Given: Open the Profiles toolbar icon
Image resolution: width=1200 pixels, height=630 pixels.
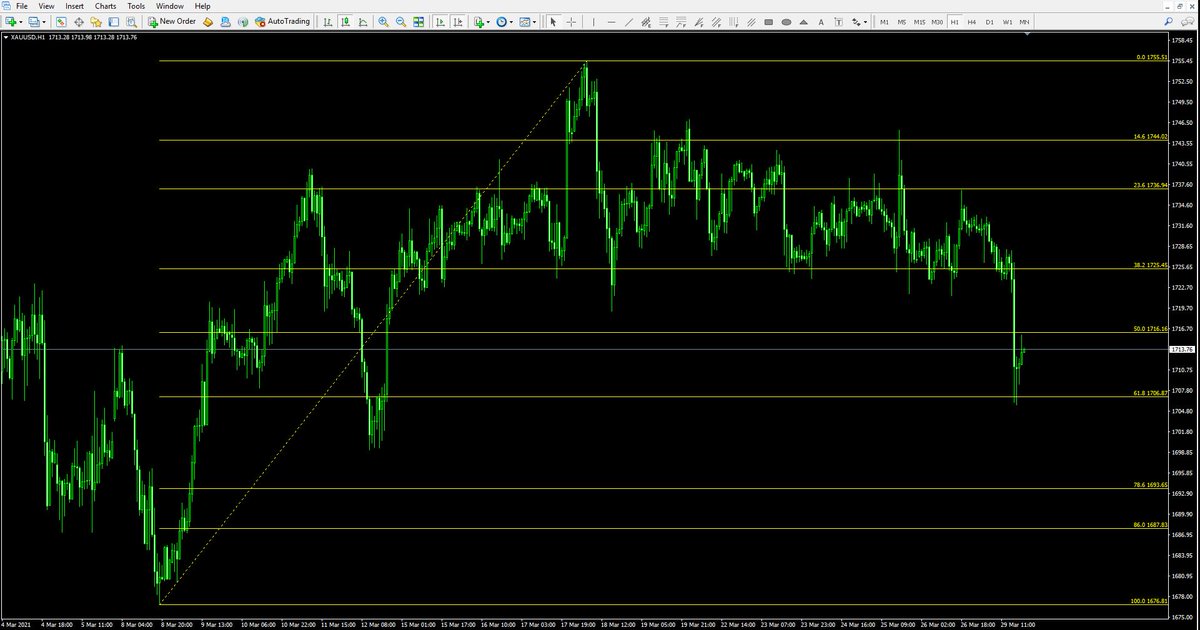Looking at the screenshot, I should point(33,21).
